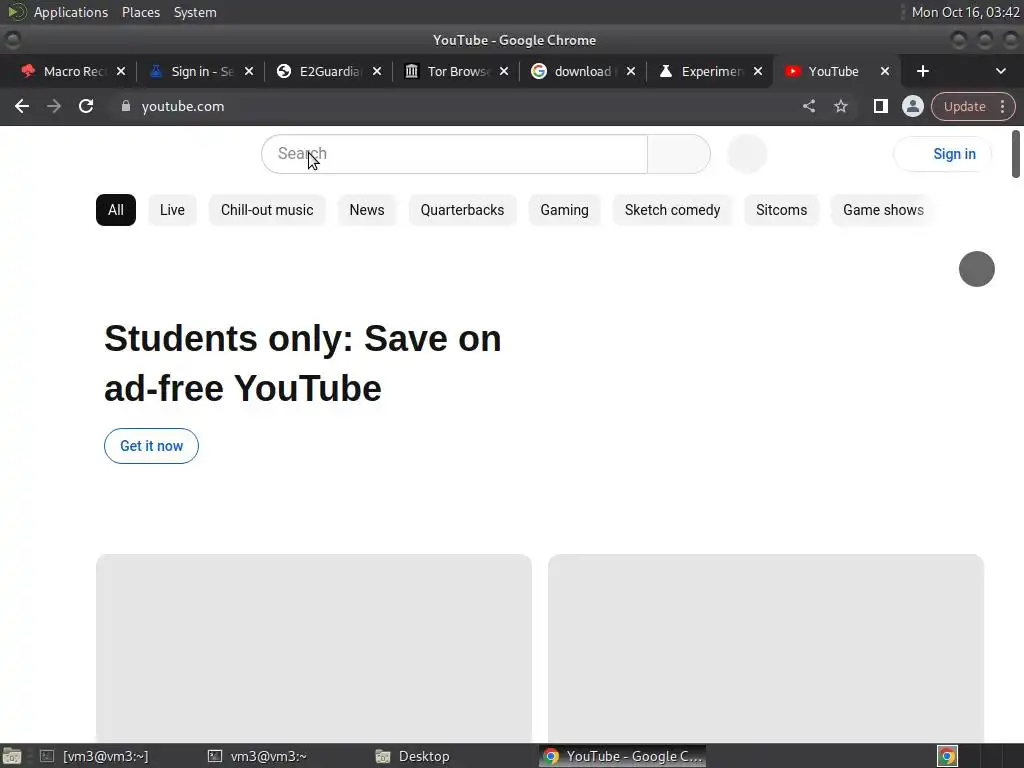The width and height of the screenshot is (1024, 768).
Task: Open the Chrome side panel icon
Action: [x=880, y=106]
